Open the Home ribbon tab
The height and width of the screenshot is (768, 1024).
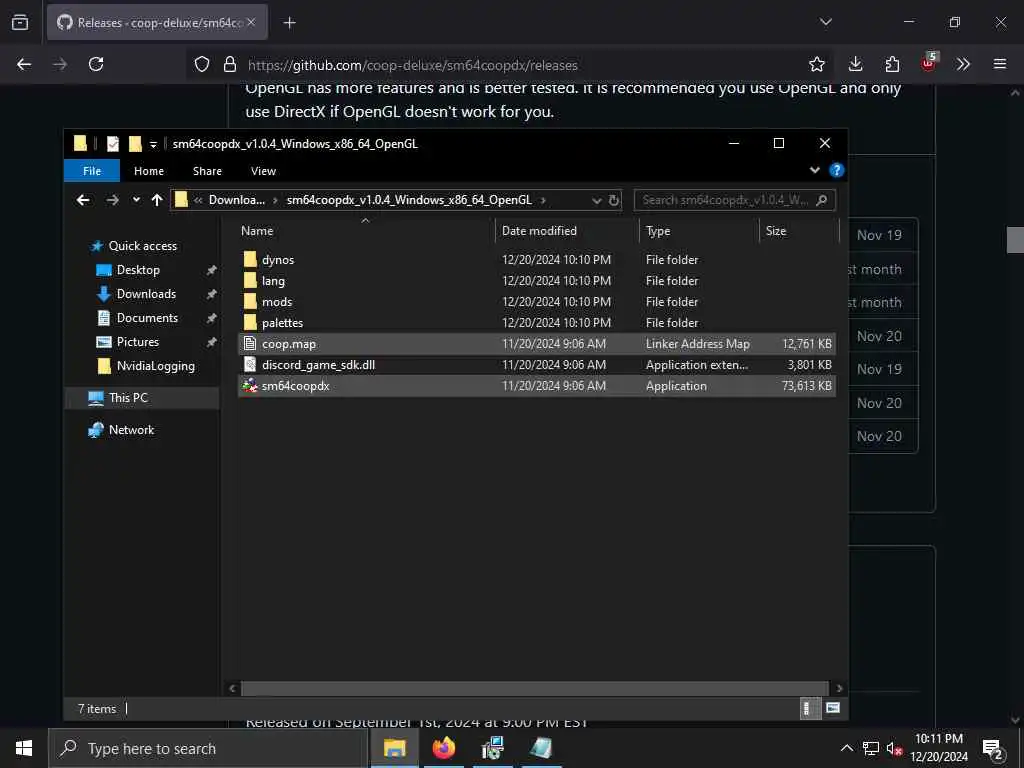(149, 171)
